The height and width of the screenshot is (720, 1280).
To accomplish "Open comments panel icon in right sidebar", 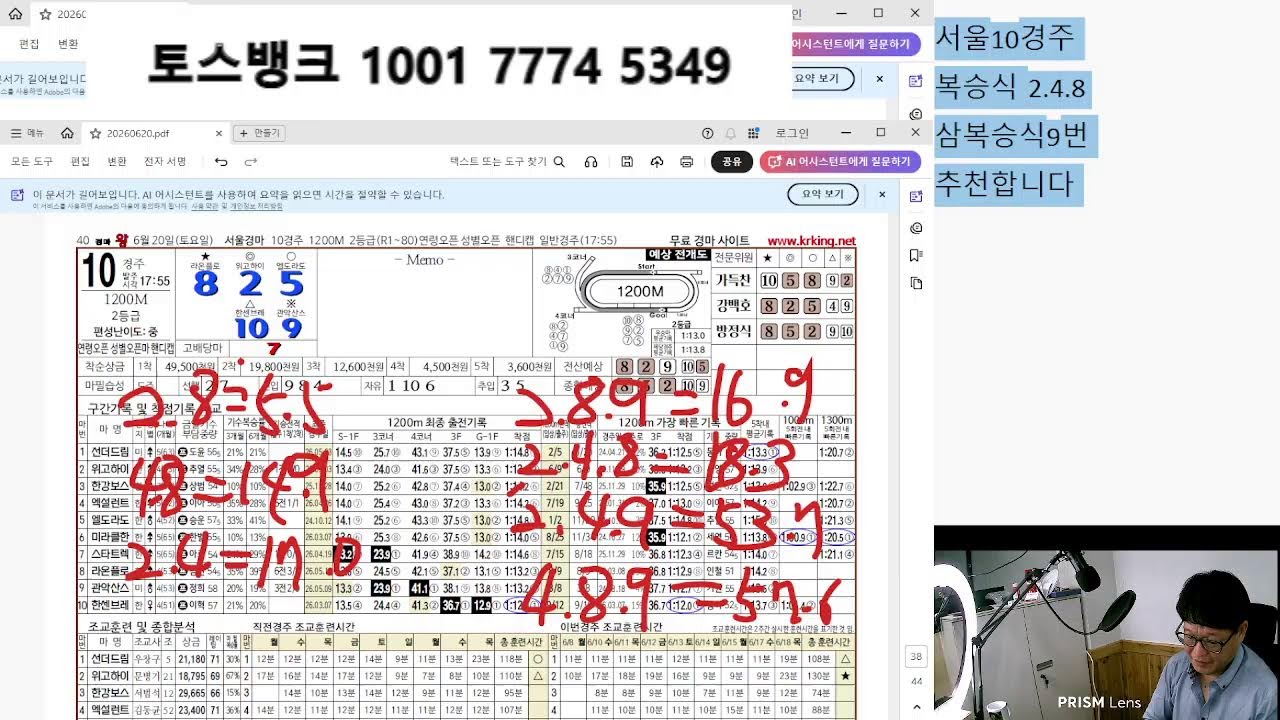I will [916, 228].
